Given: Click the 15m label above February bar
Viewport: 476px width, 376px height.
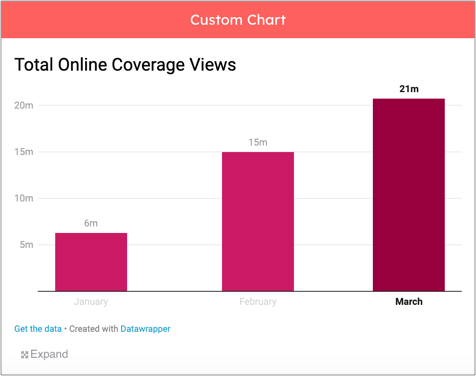Looking at the screenshot, I should pos(258,142).
